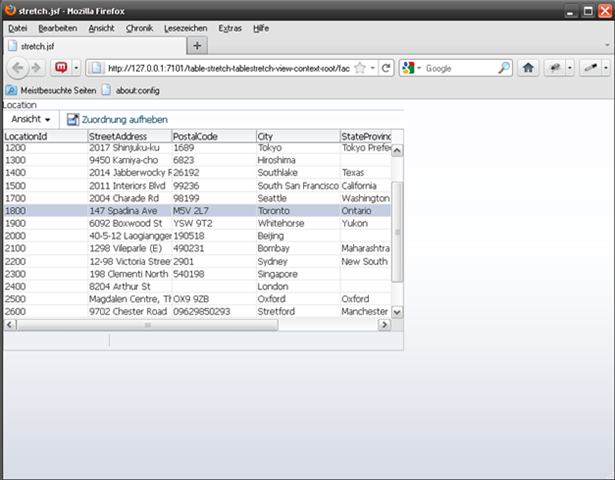Click table vertical scroll up arrow
The width and height of the screenshot is (615, 480).
(x=397, y=151)
